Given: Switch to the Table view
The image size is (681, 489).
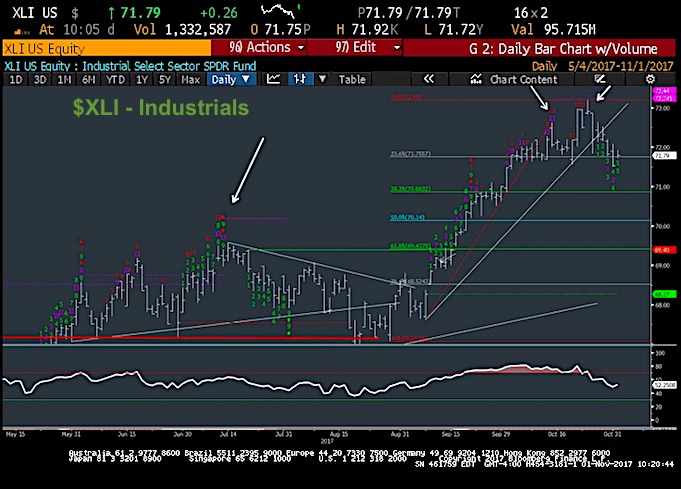Looking at the screenshot, I should pos(352,79).
